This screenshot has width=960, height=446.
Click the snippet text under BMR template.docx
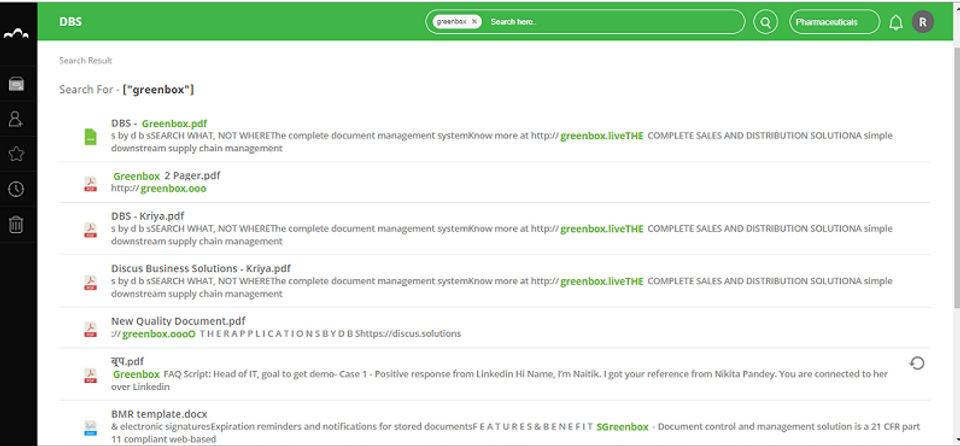pyautogui.click(x=516, y=433)
